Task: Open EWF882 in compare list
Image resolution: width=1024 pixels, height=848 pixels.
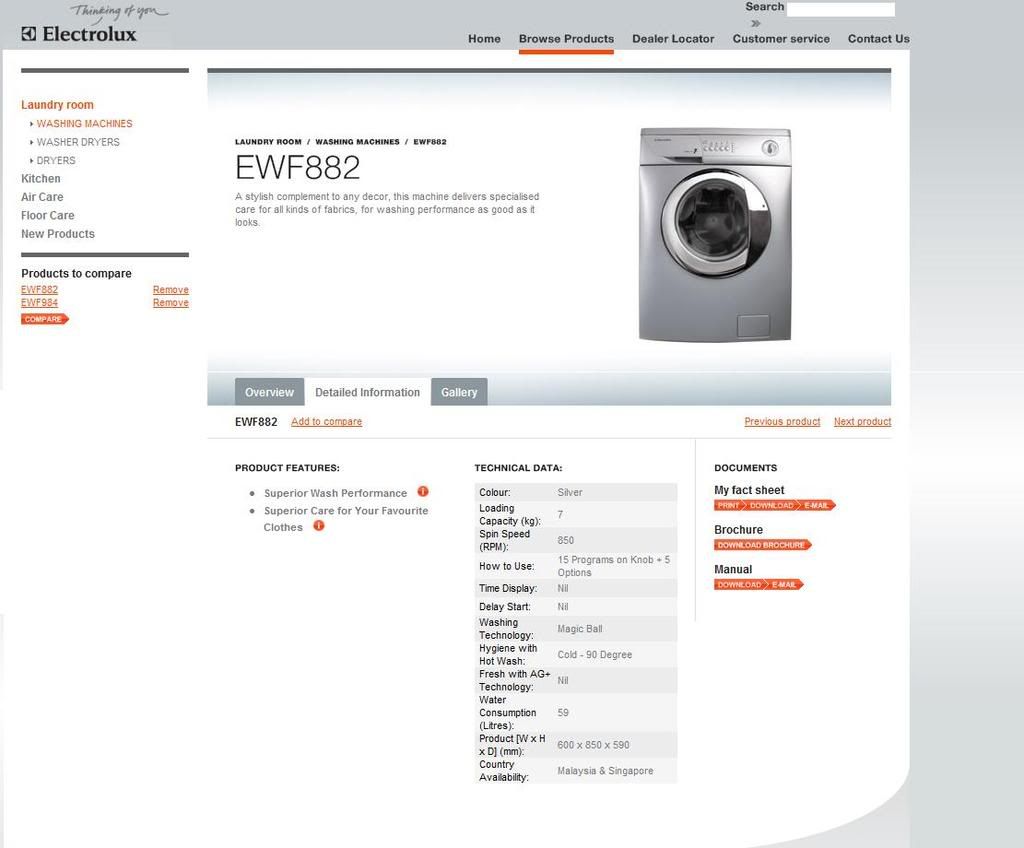Action: pos(39,289)
